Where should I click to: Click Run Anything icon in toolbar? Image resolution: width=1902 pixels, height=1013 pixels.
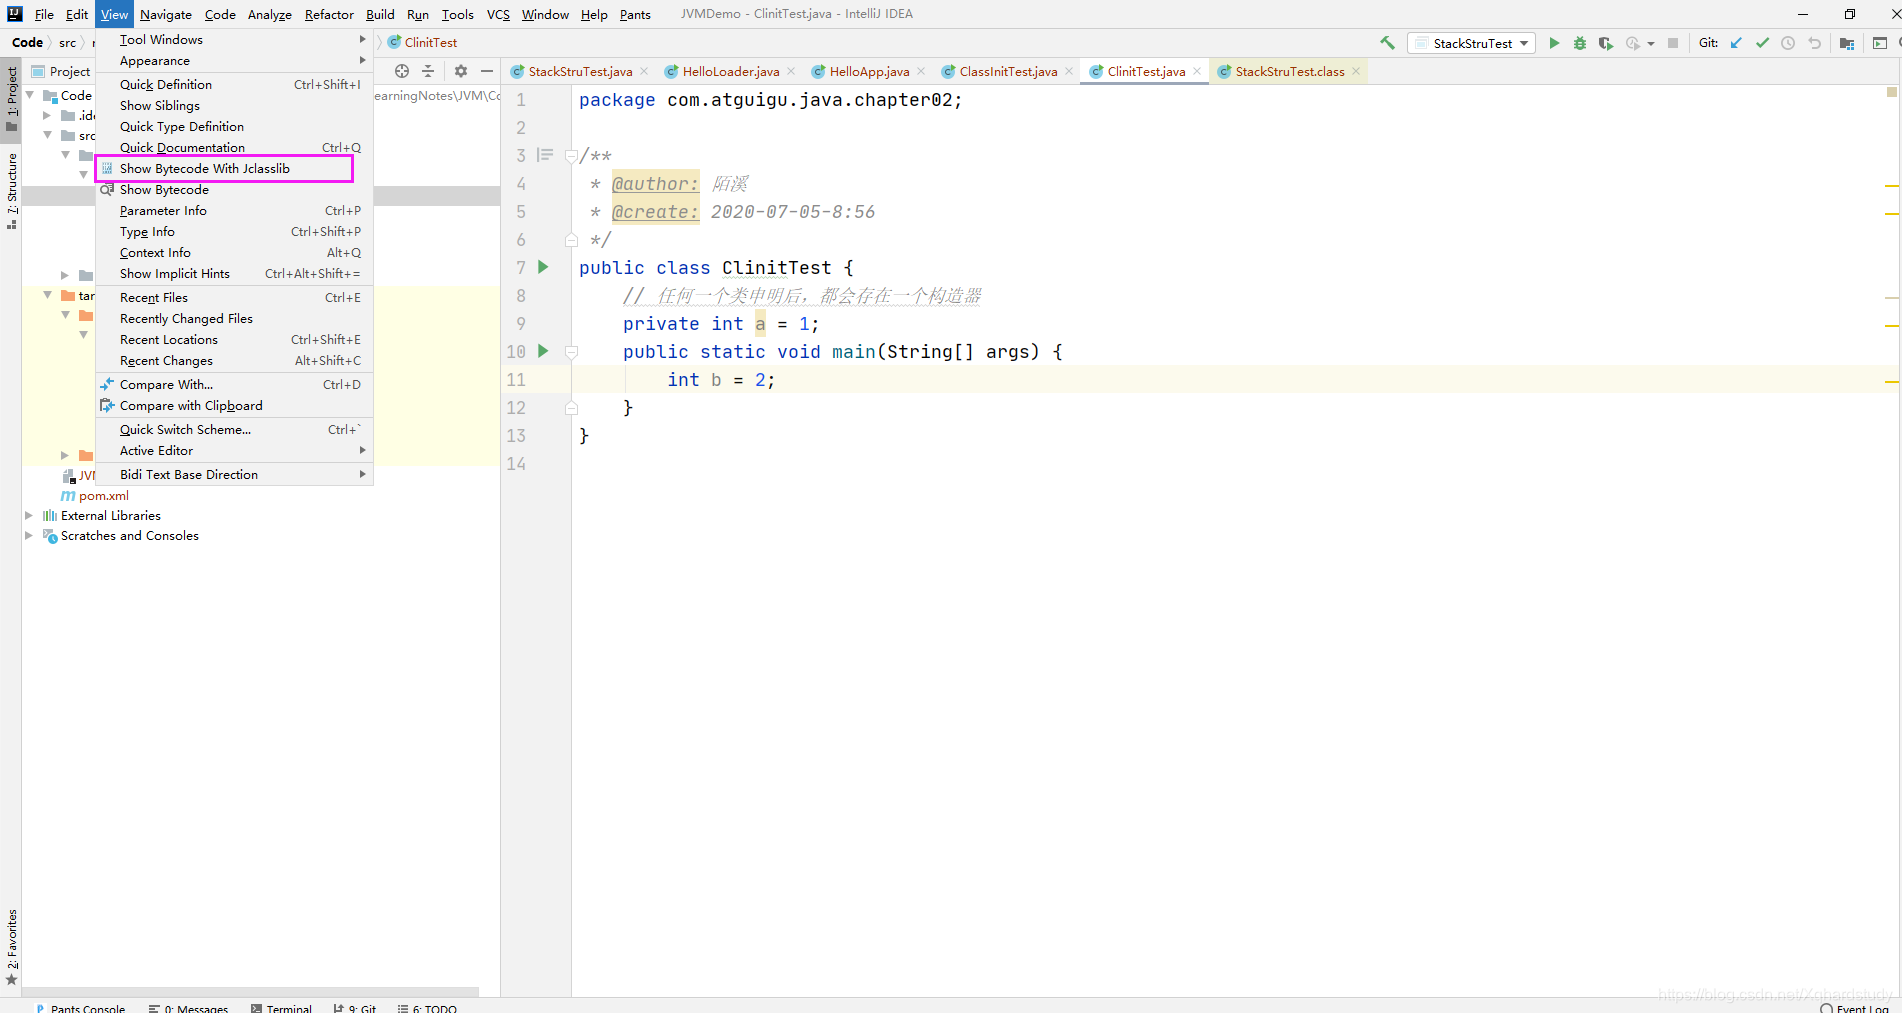[x=1880, y=43]
